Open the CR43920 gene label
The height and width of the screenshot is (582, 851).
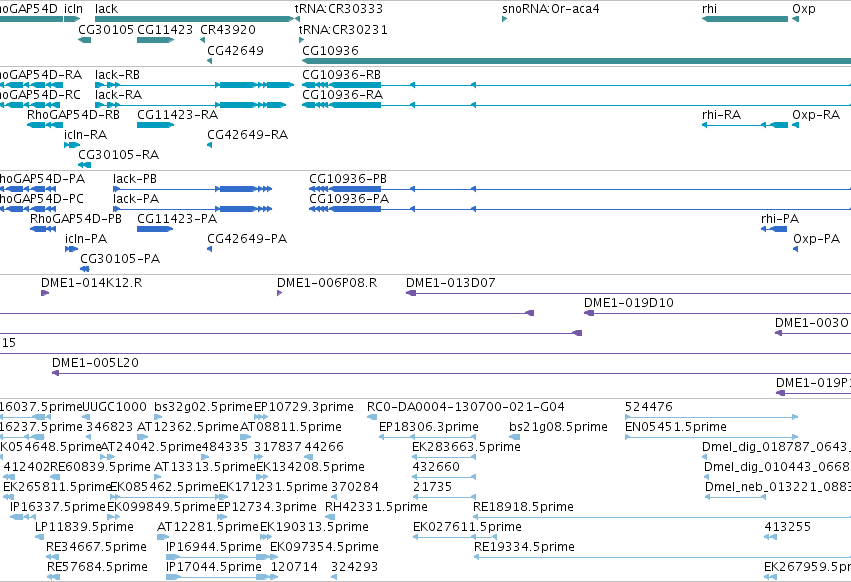pos(228,29)
